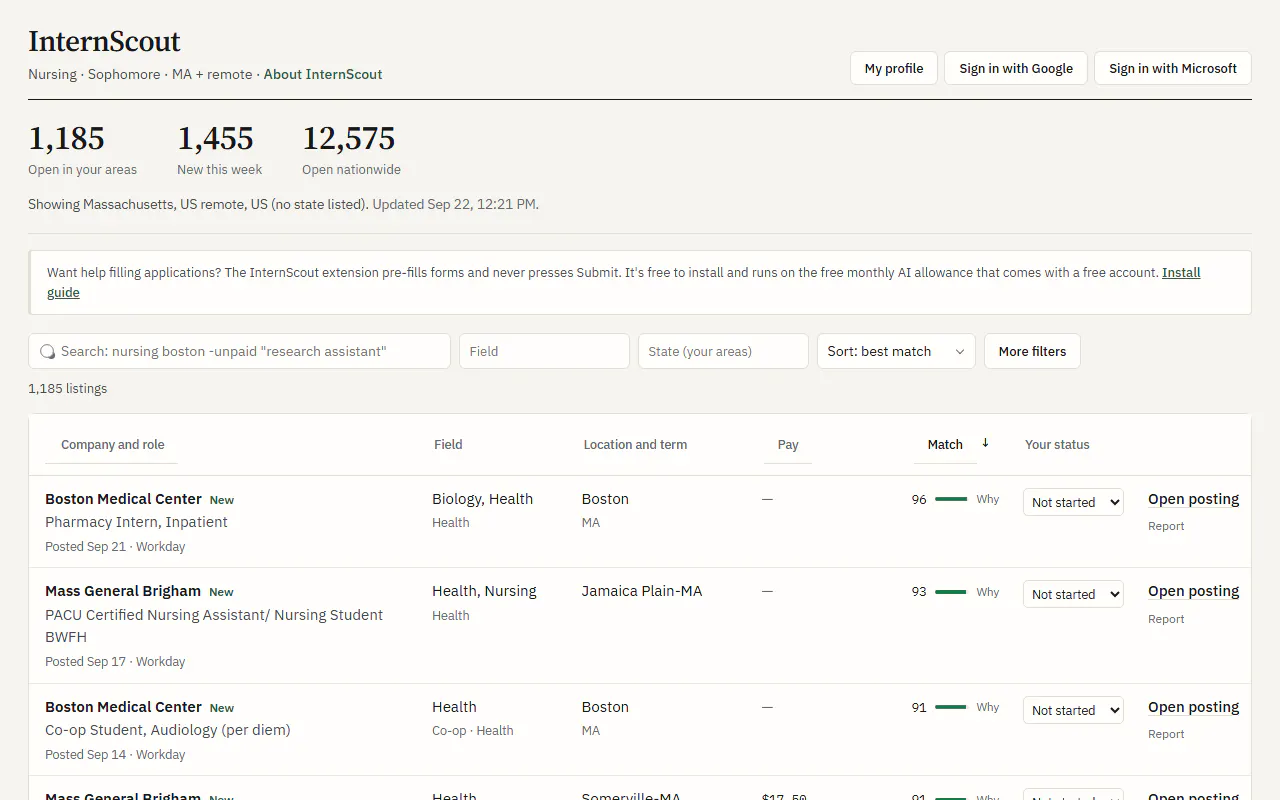Open status dropdown for Pharmacy Intern row
This screenshot has height=800, width=1280.
click(x=1073, y=502)
